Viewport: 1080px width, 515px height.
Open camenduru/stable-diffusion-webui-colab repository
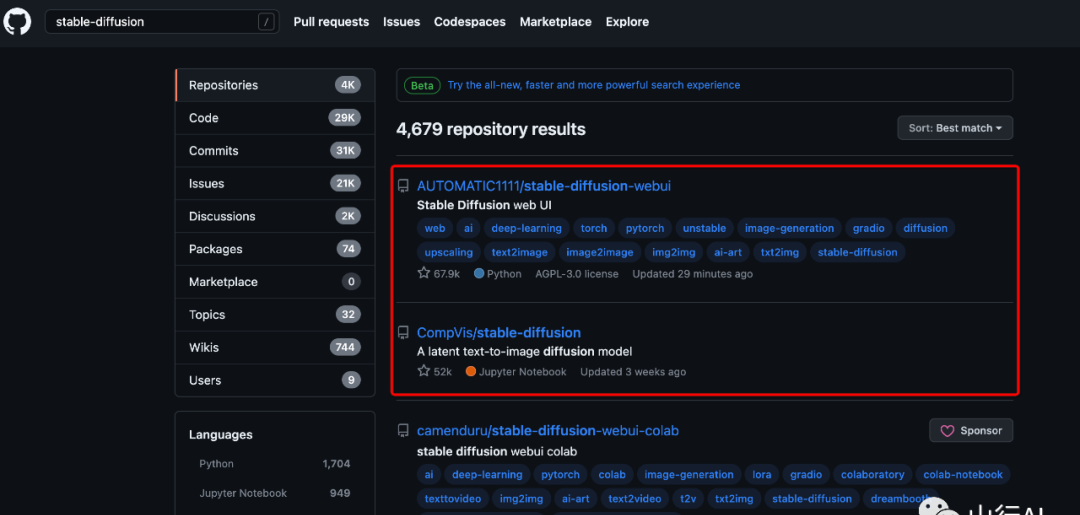tap(548, 431)
